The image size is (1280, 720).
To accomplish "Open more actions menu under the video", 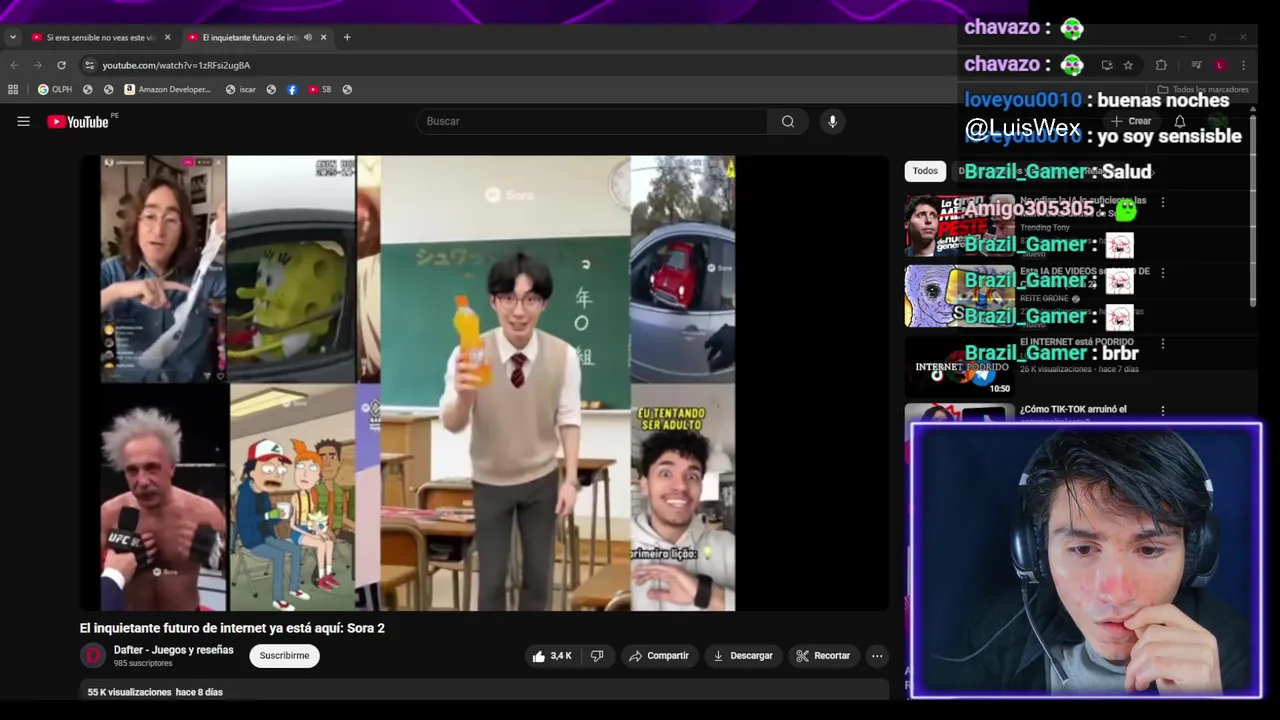I will [877, 656].
